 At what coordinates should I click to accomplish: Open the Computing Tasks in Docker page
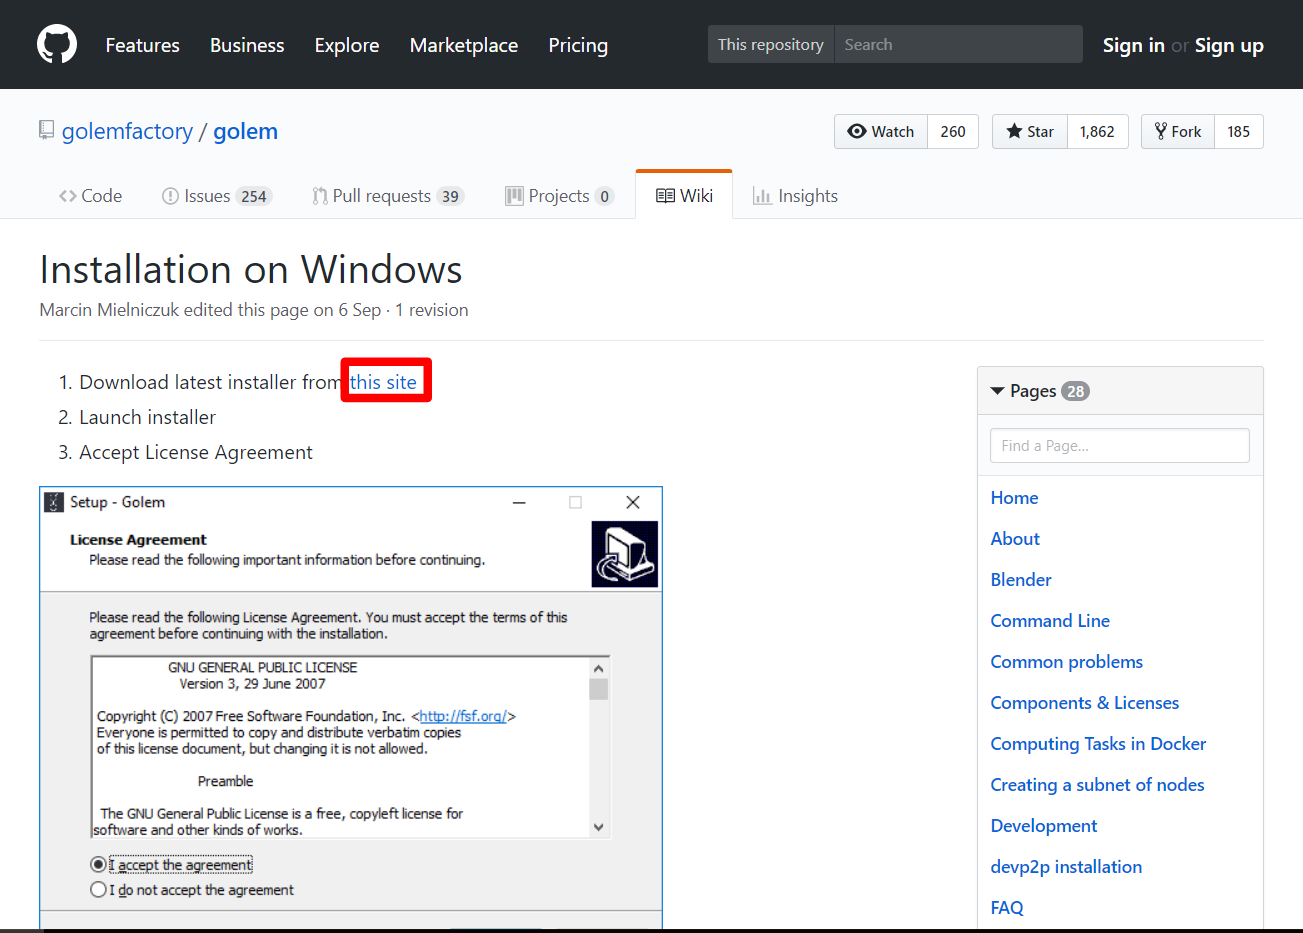pyautogui.click(x=1098, y=744)
